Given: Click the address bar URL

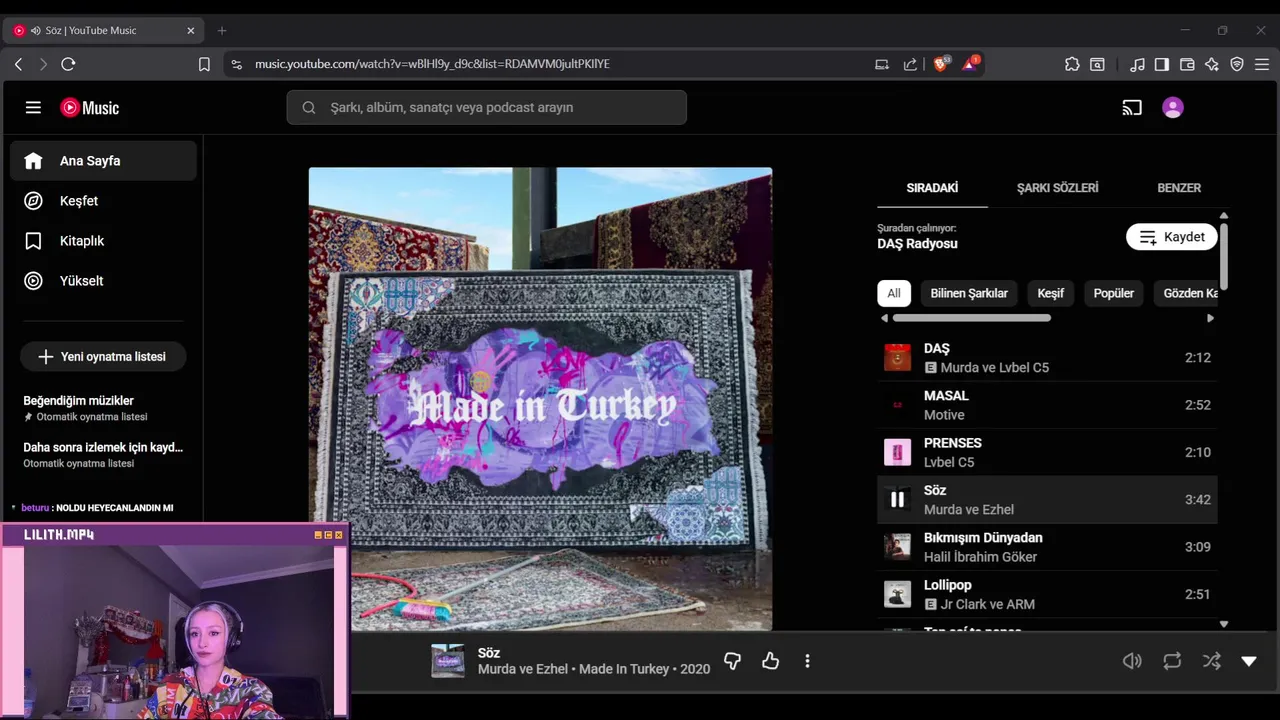Looking at the screenshot, I should pos(432,64).
